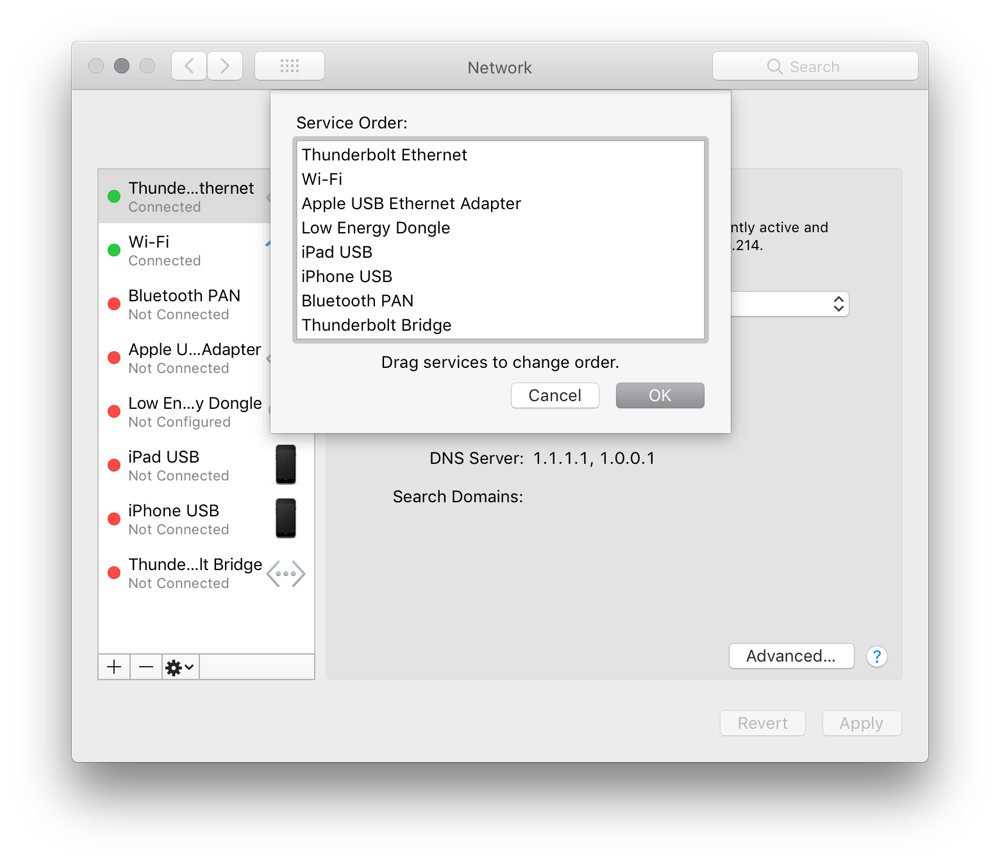Select Apple U...Adapter service in sidebar
The height and width of the screenshot is (865, 1000).
184,358
